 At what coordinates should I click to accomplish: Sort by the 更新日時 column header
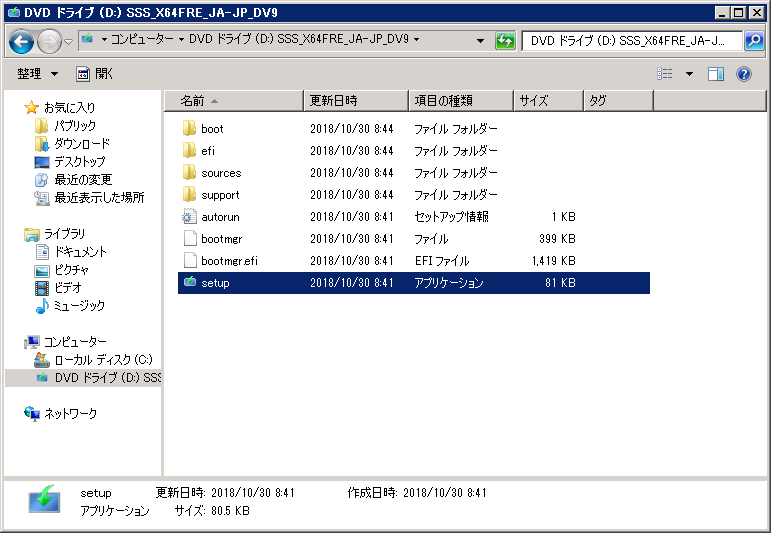tap(356, 101)
